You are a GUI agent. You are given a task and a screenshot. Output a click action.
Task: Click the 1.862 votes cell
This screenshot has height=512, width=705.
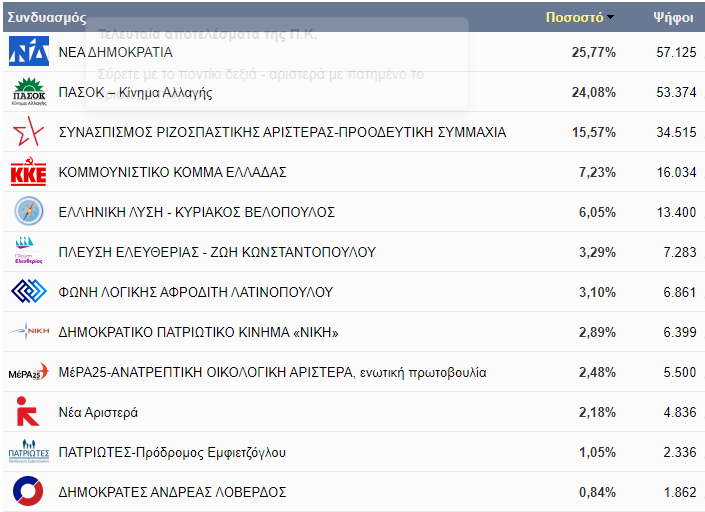[680, 493]
